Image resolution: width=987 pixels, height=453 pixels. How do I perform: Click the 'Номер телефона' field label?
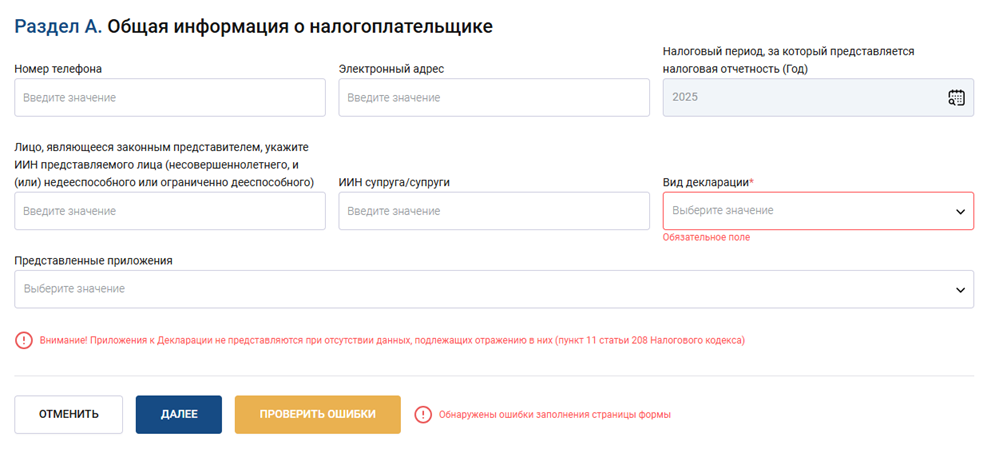(58, 69)
